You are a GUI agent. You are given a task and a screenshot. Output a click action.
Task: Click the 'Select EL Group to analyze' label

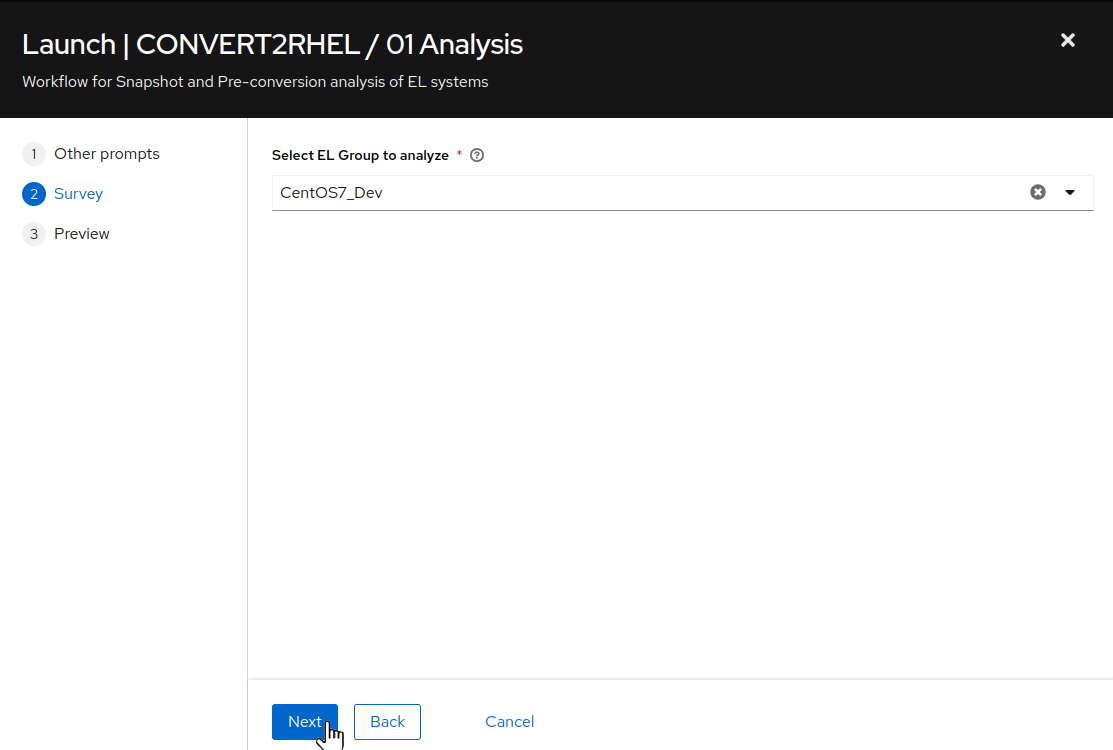[360, 155]
